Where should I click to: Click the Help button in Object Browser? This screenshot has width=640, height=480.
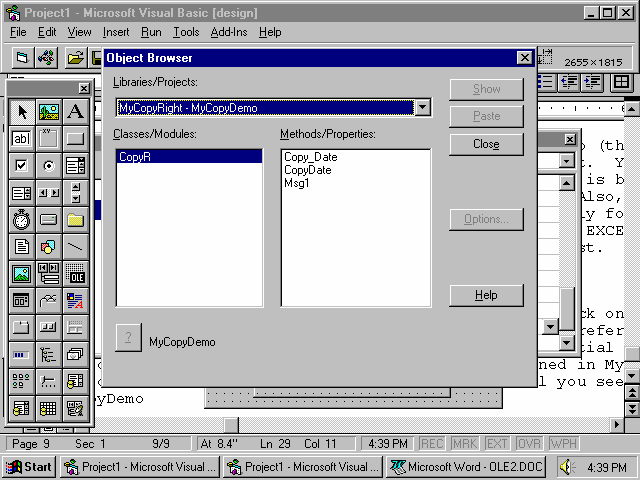pos(486,295)
